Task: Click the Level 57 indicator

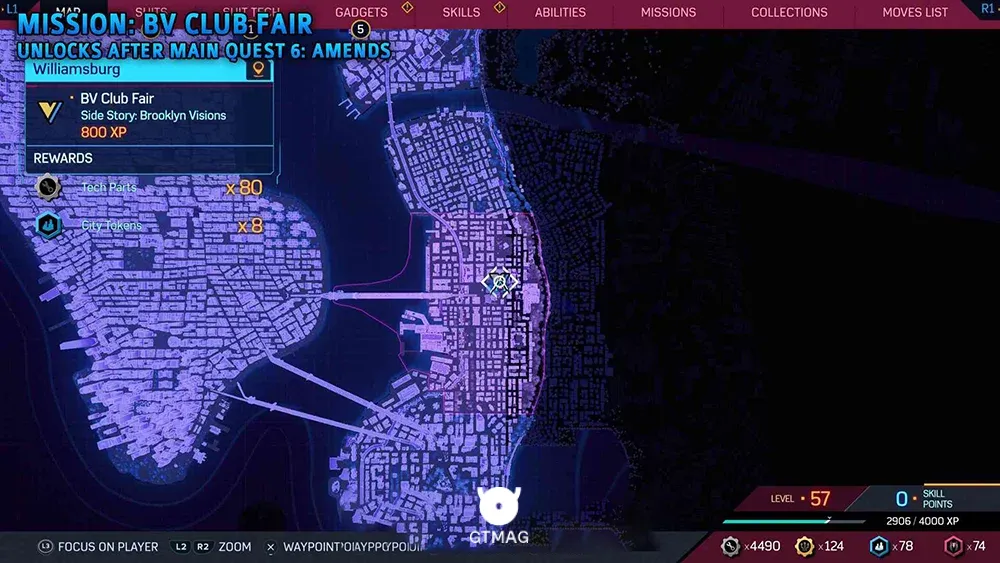Action: tap(800, 499)
